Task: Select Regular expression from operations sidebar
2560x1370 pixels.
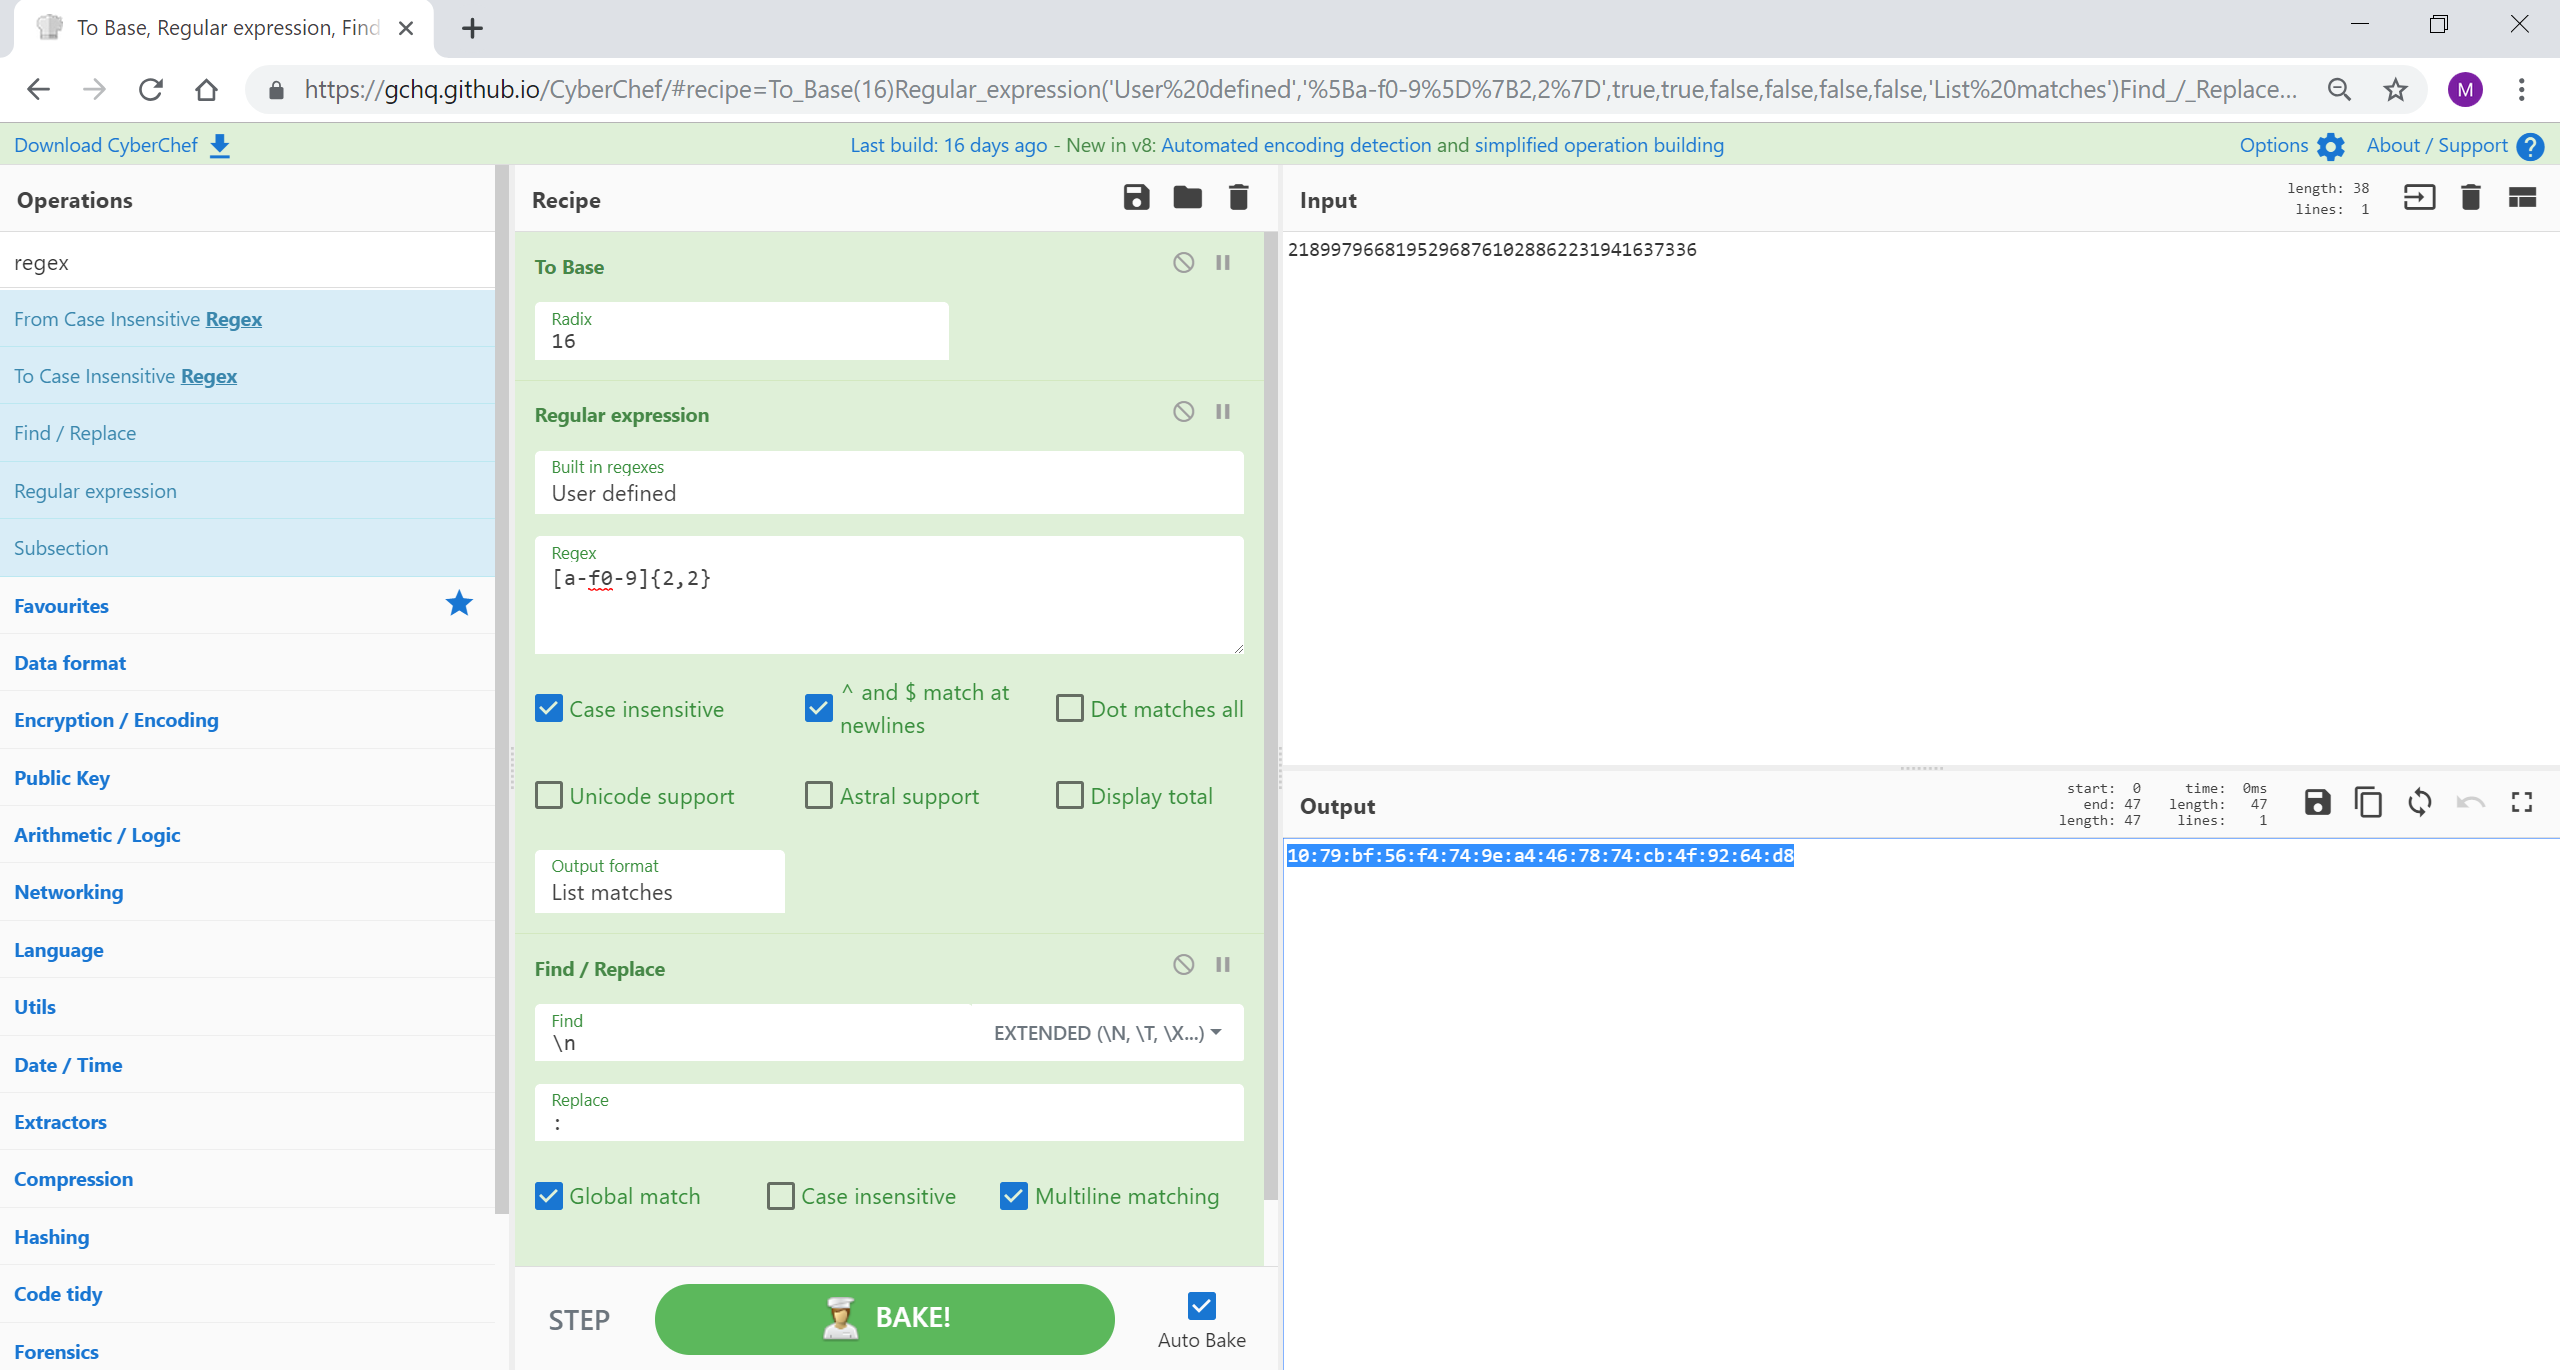Action: (x=93, y=491)
